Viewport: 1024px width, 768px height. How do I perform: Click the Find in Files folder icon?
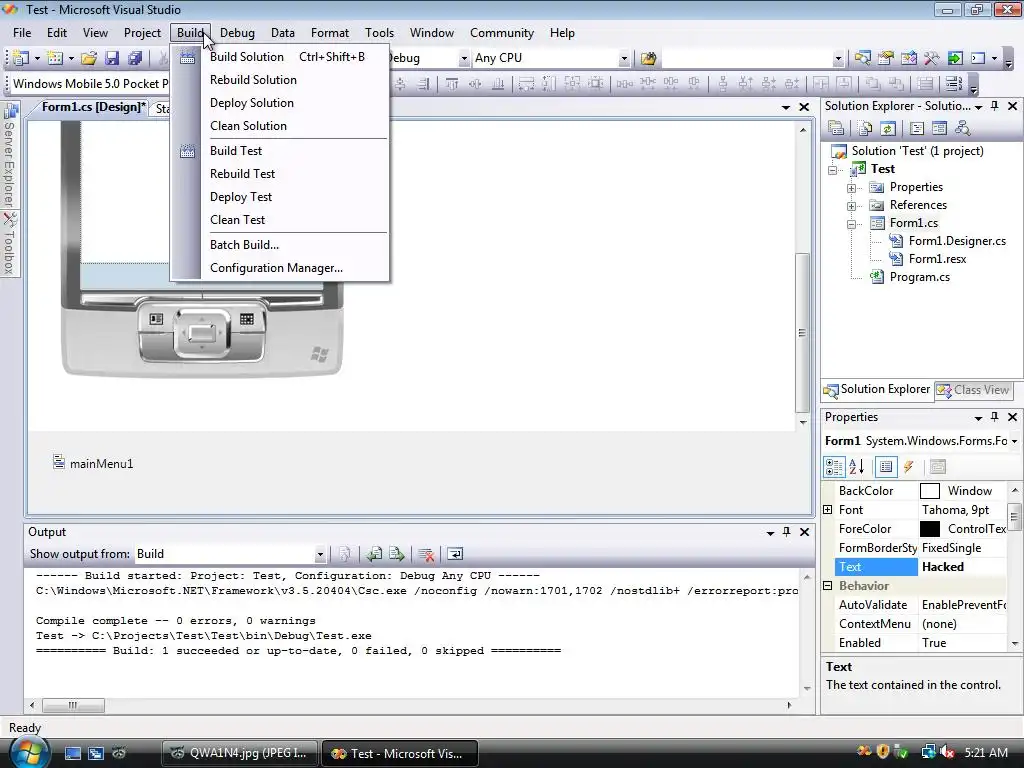[648, 58]
